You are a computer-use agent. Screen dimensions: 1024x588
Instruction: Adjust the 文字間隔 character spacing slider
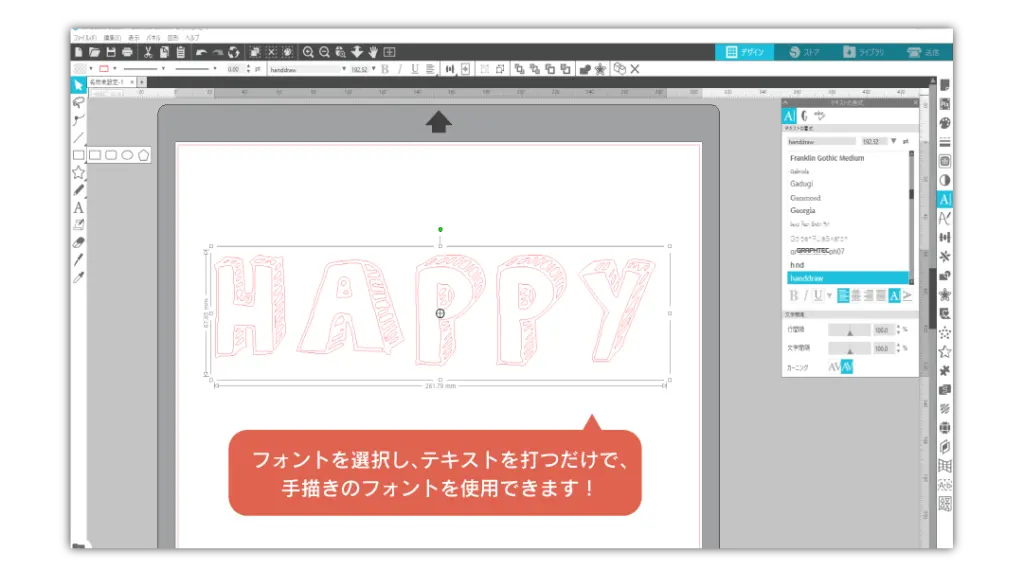click(x=850, y=349)
